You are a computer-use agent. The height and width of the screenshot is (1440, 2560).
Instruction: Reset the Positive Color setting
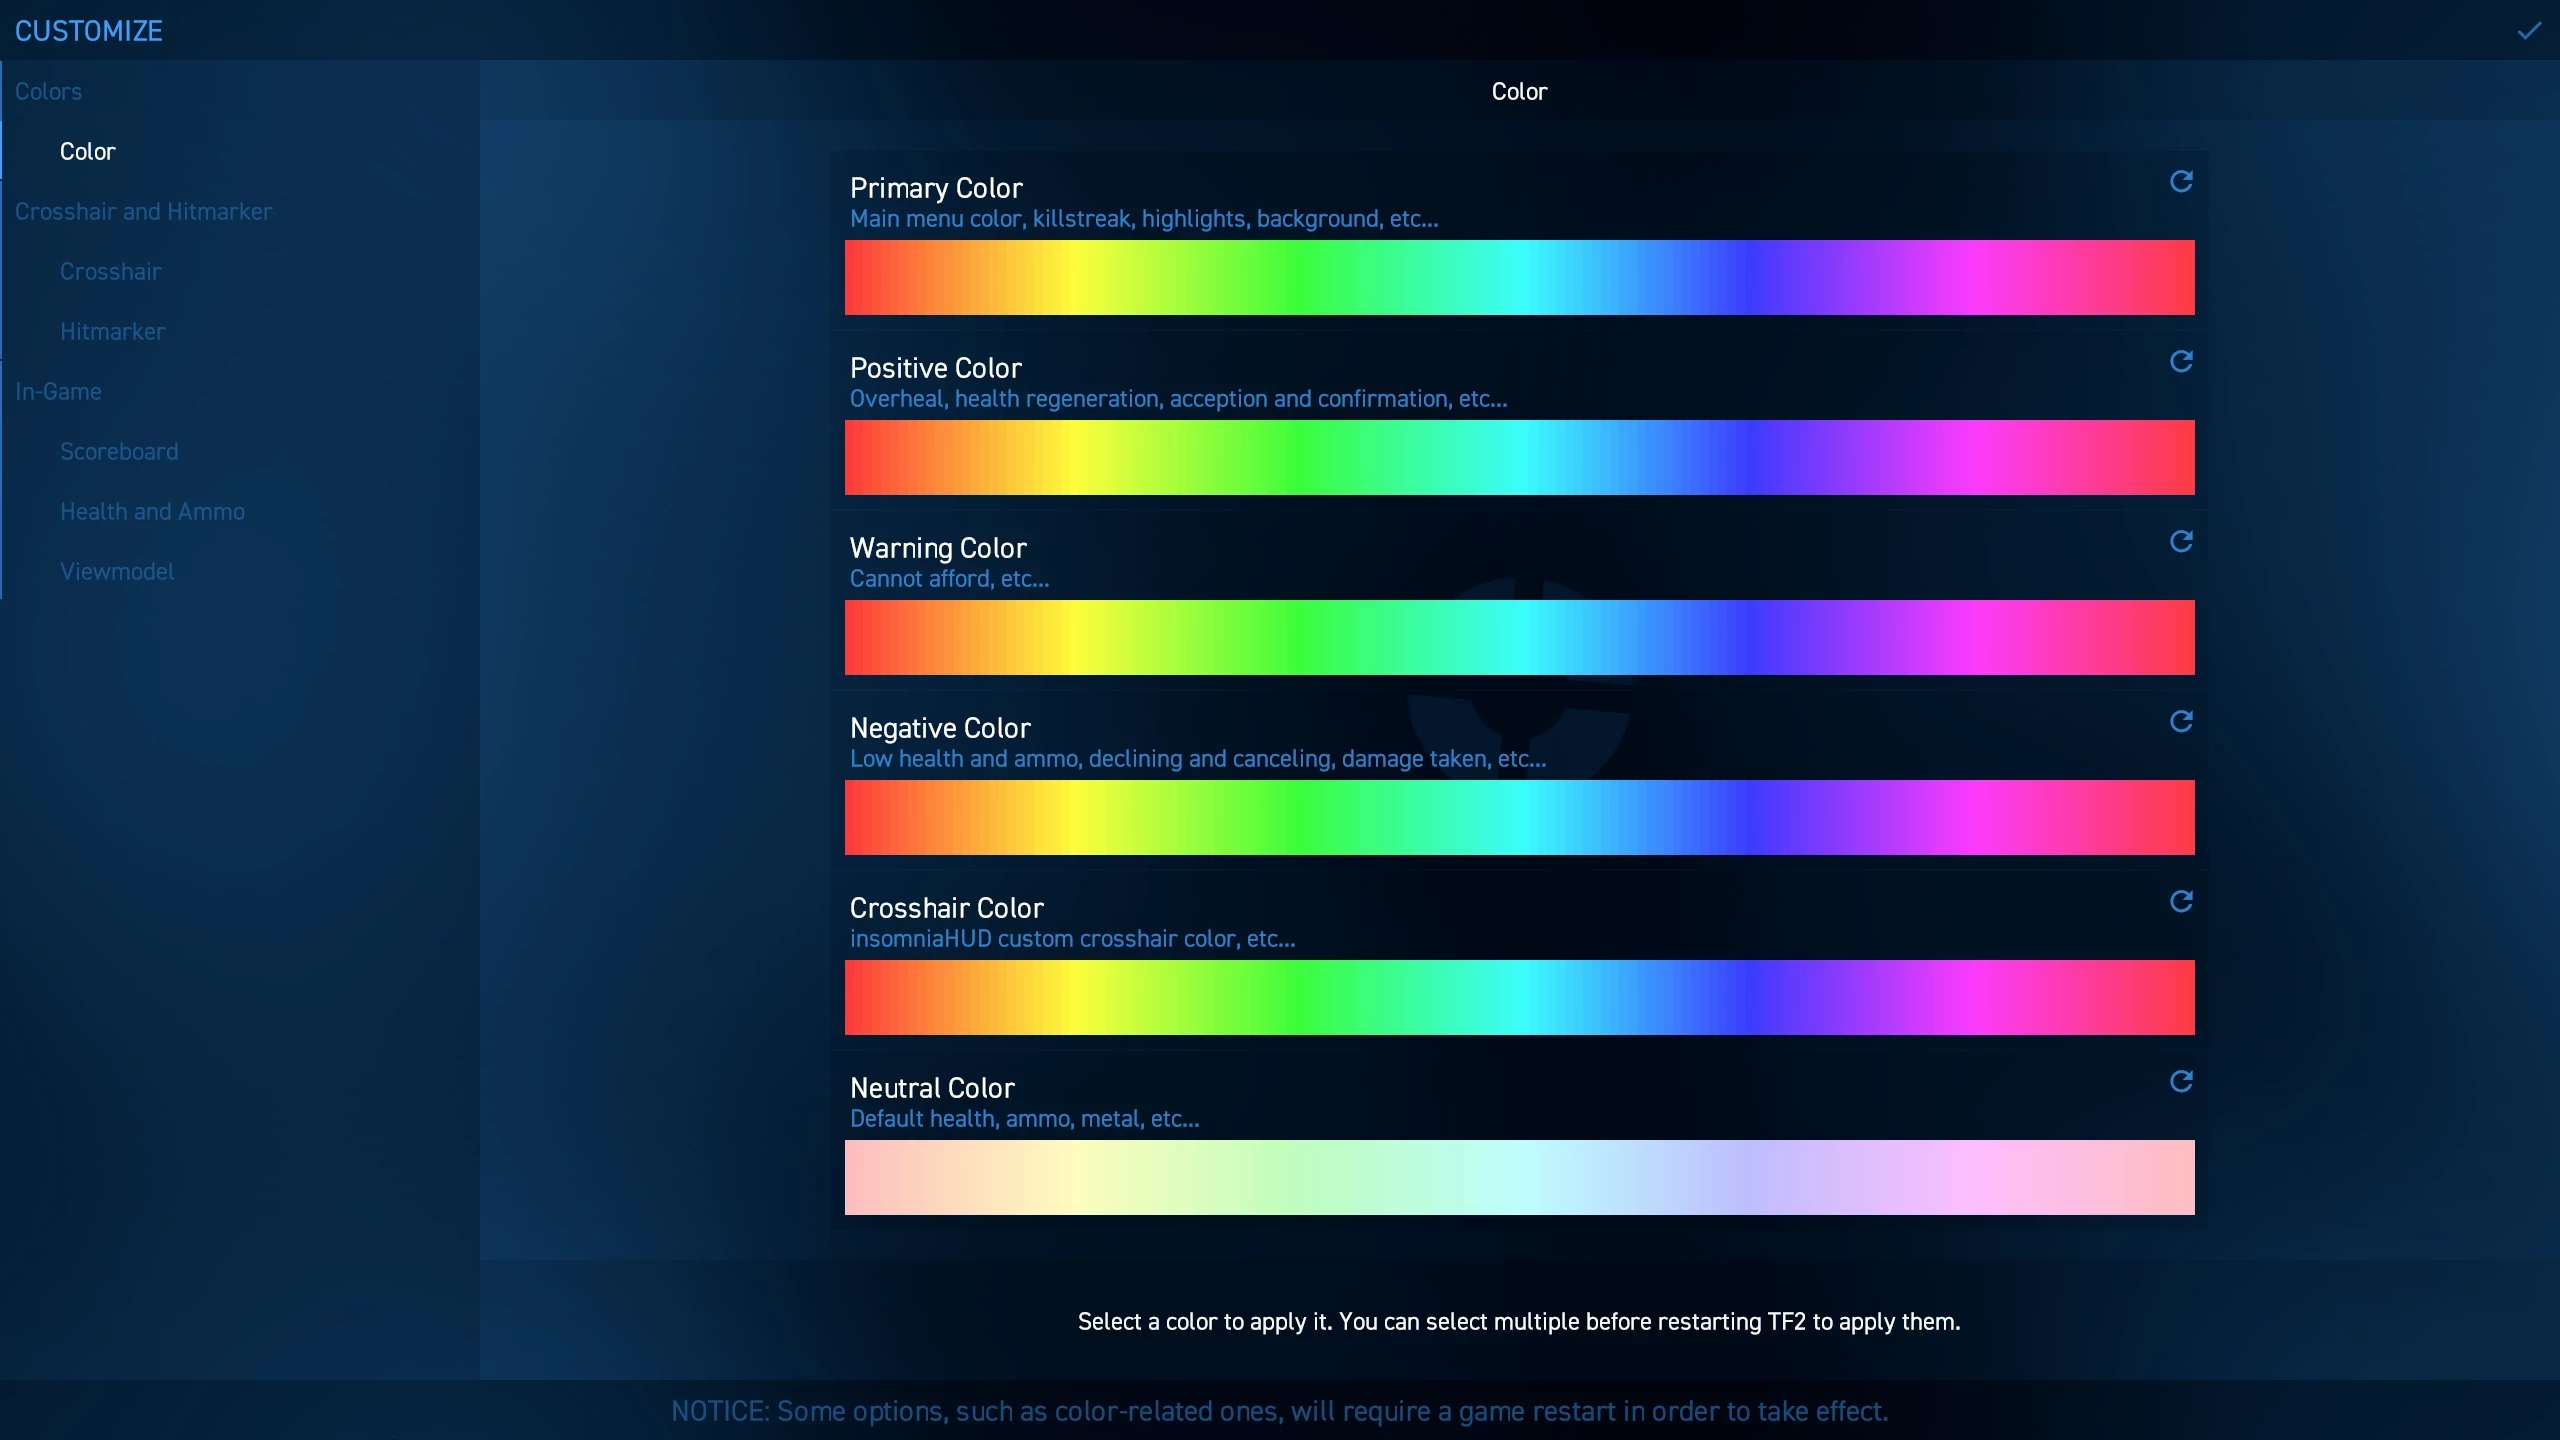pos(2181,362)
